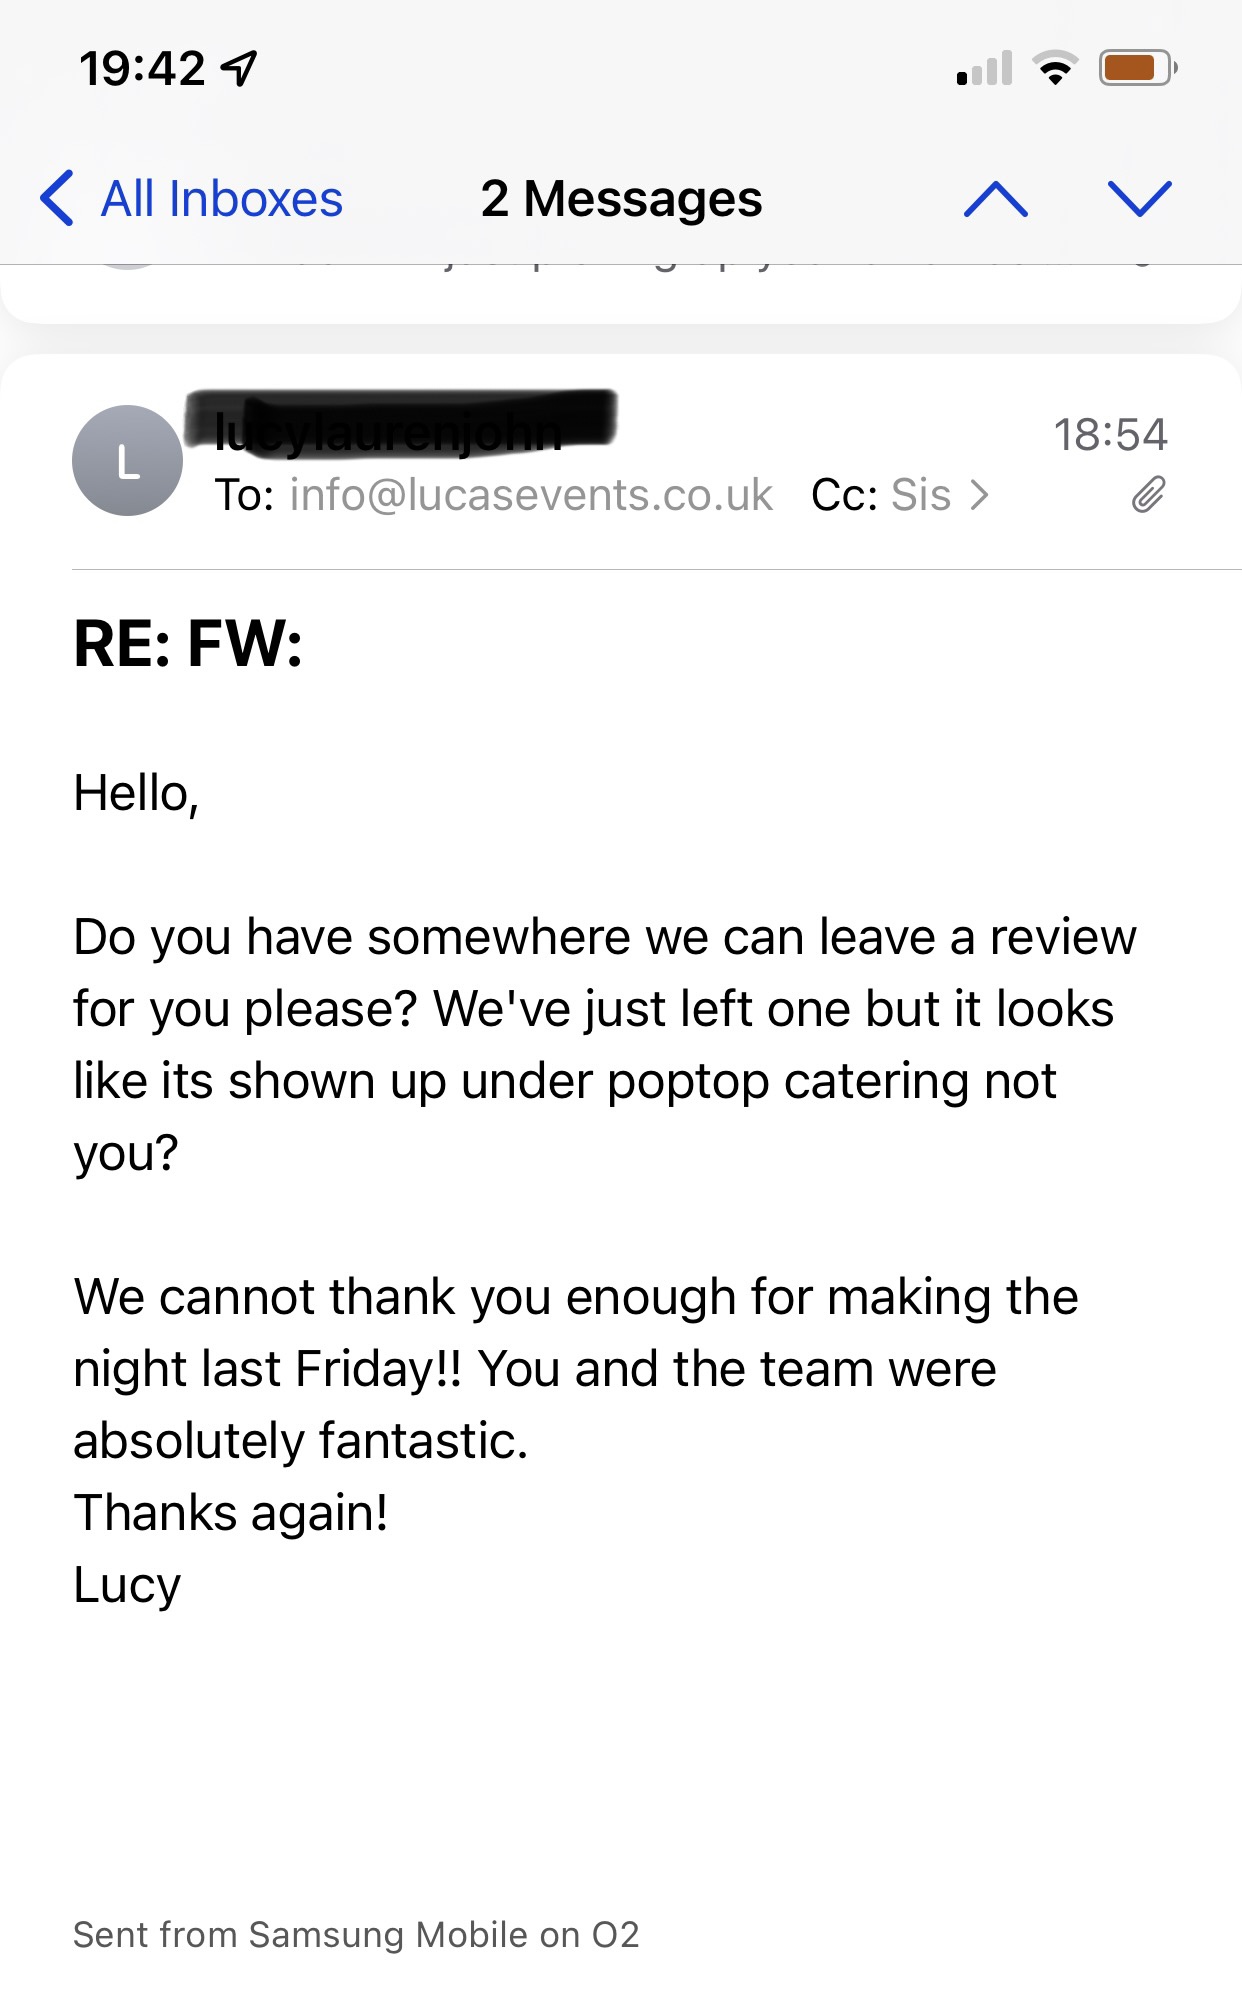
Task: Tap the back chevron beside All Inboxes
Action: (x=57, y=198)
